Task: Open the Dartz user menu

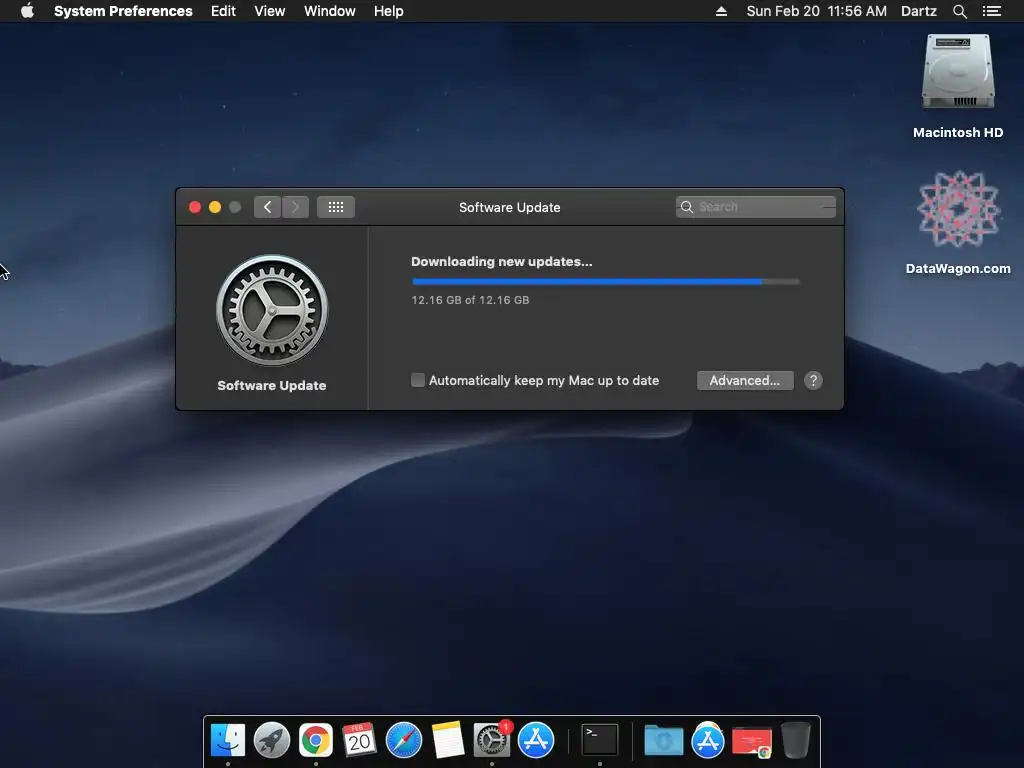Action: tap(918, 11)
